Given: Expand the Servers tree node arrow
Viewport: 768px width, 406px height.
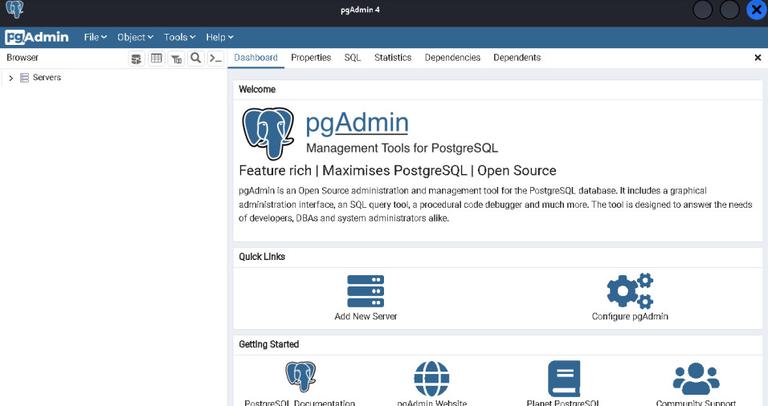Looking at the screenshot, I should click(11, 78).
